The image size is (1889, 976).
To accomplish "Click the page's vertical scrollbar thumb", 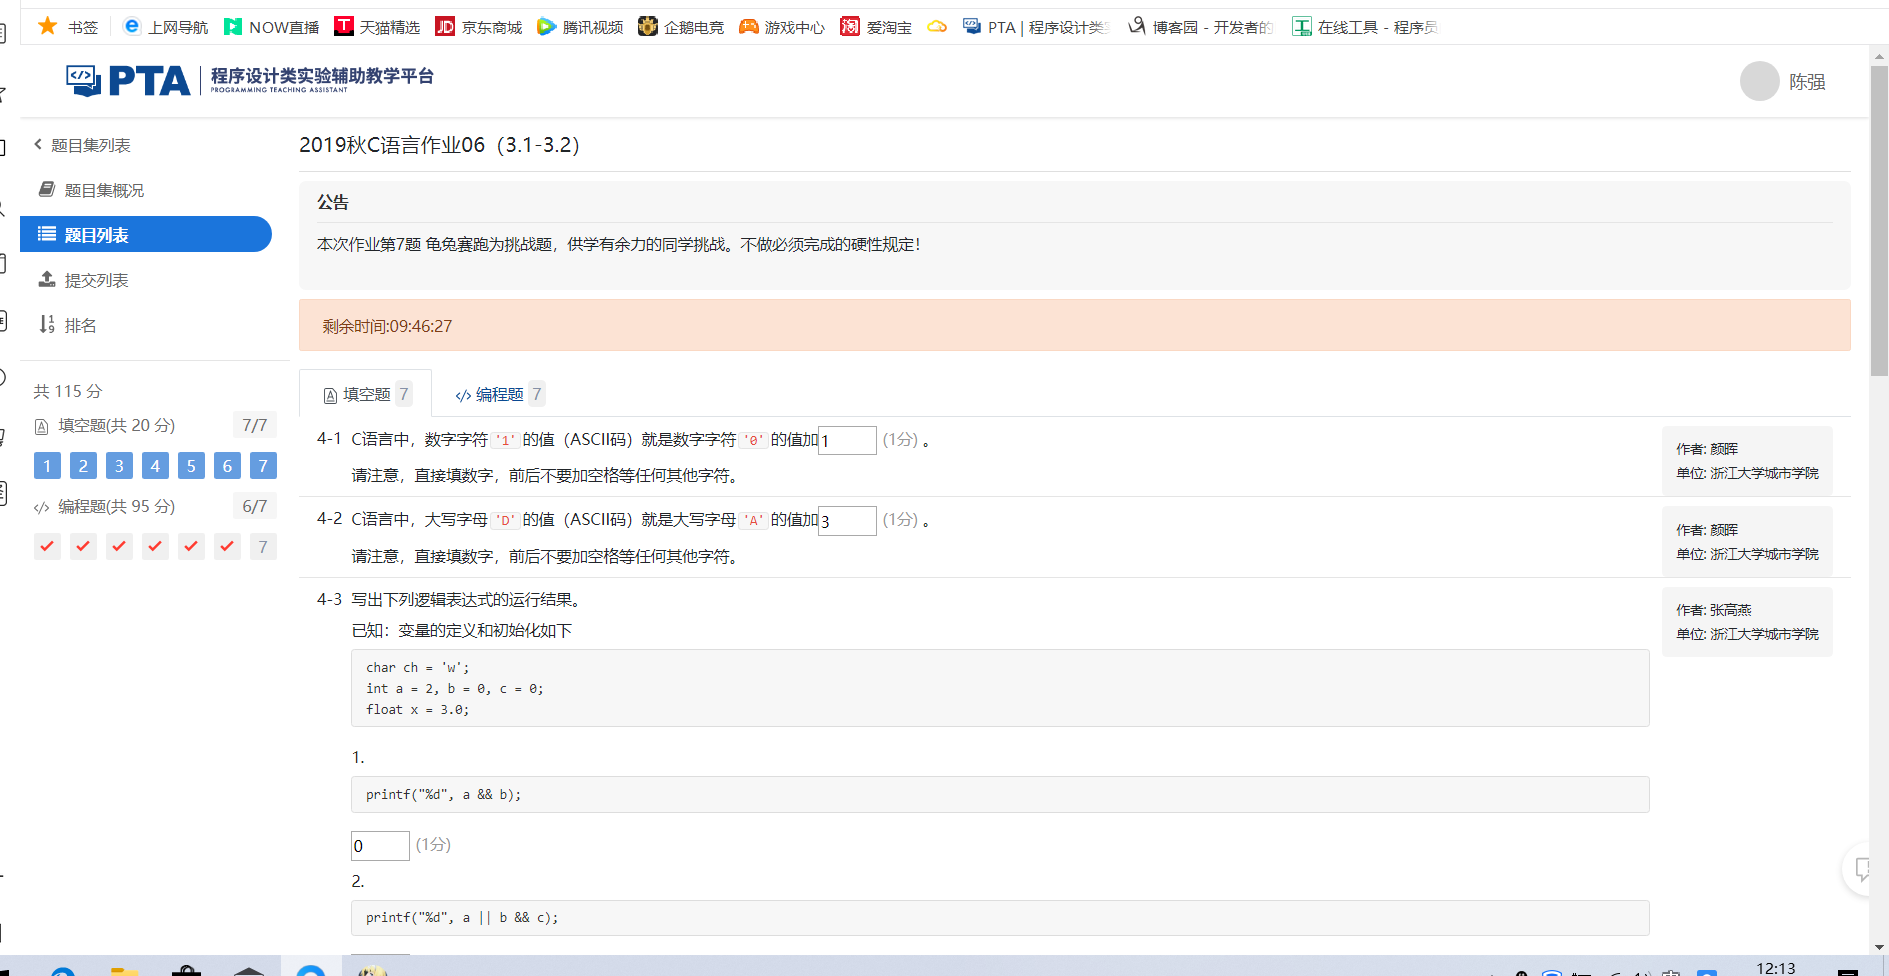I will (1879, 220).
